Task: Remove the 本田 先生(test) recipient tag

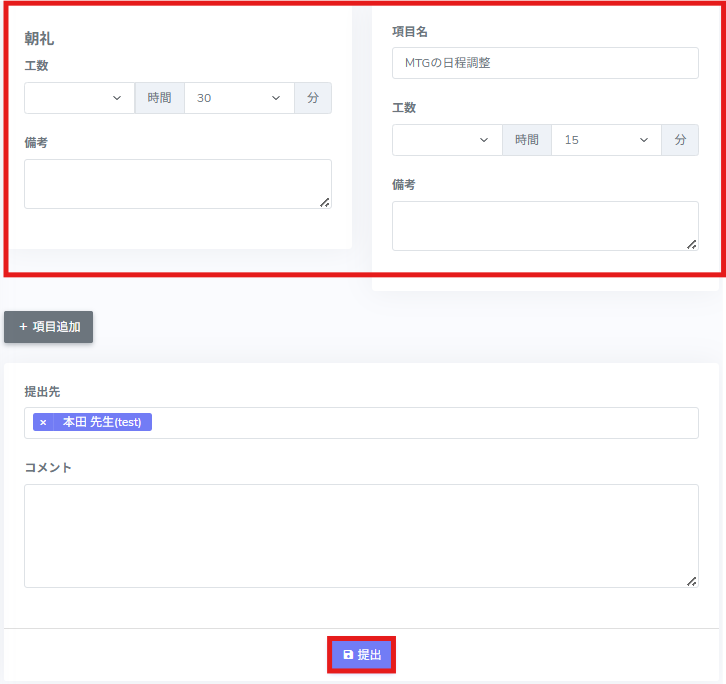Action: point(43,423)
